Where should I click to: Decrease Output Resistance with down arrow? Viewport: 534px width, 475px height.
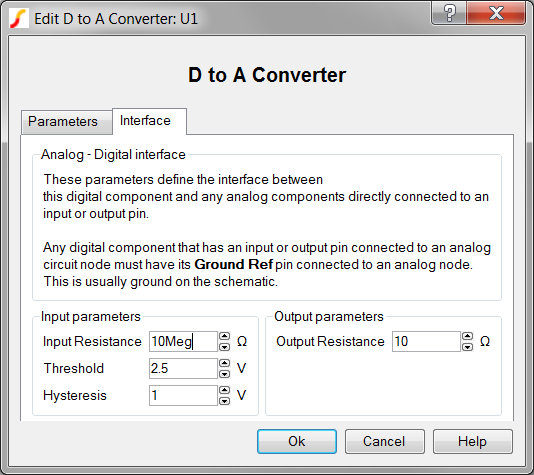click(468, 347)
